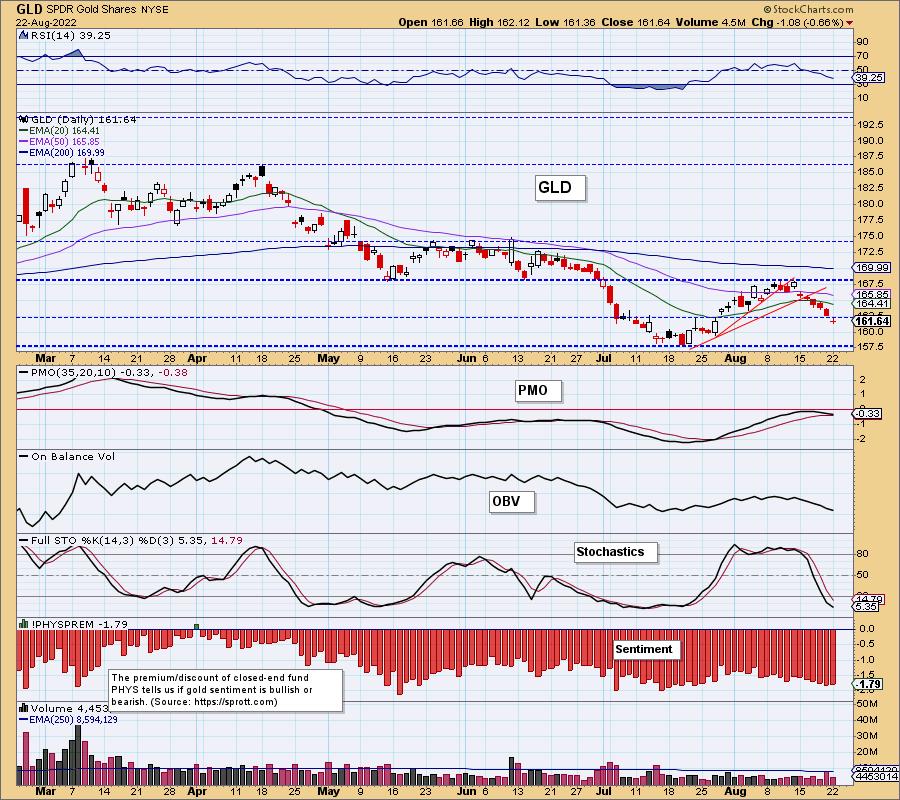
Task: Click the 165.85 EMA price tag
Action: pyautogui.click(x=871, y=294)
